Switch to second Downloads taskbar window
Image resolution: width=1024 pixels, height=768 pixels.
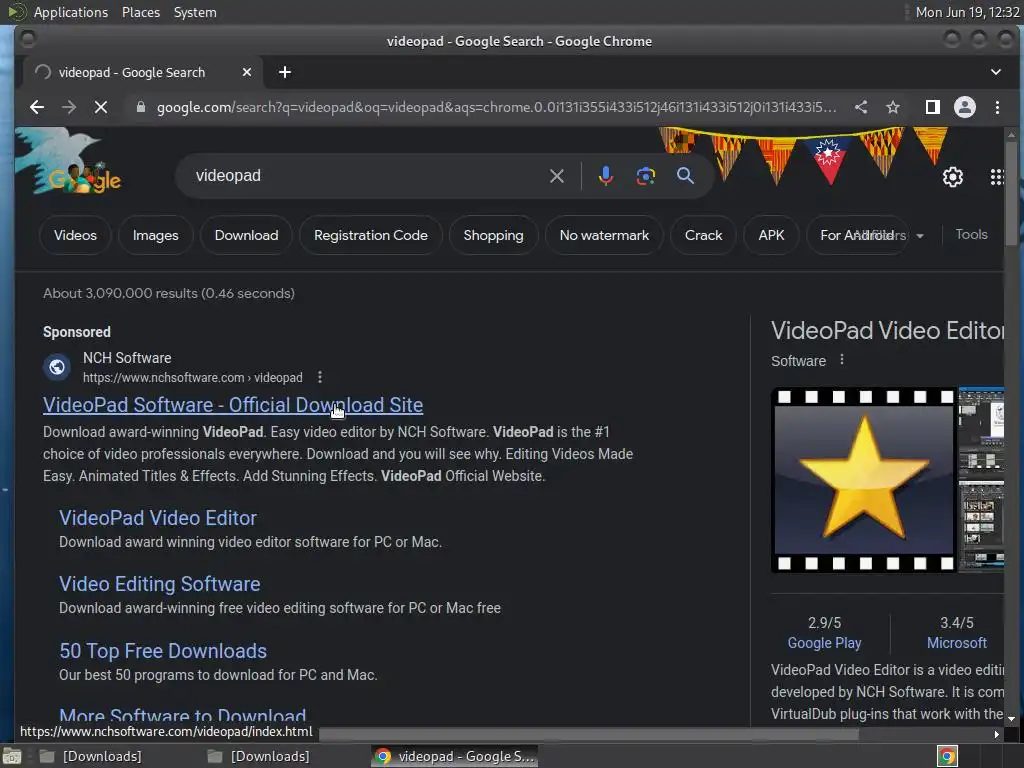point(259,756)
